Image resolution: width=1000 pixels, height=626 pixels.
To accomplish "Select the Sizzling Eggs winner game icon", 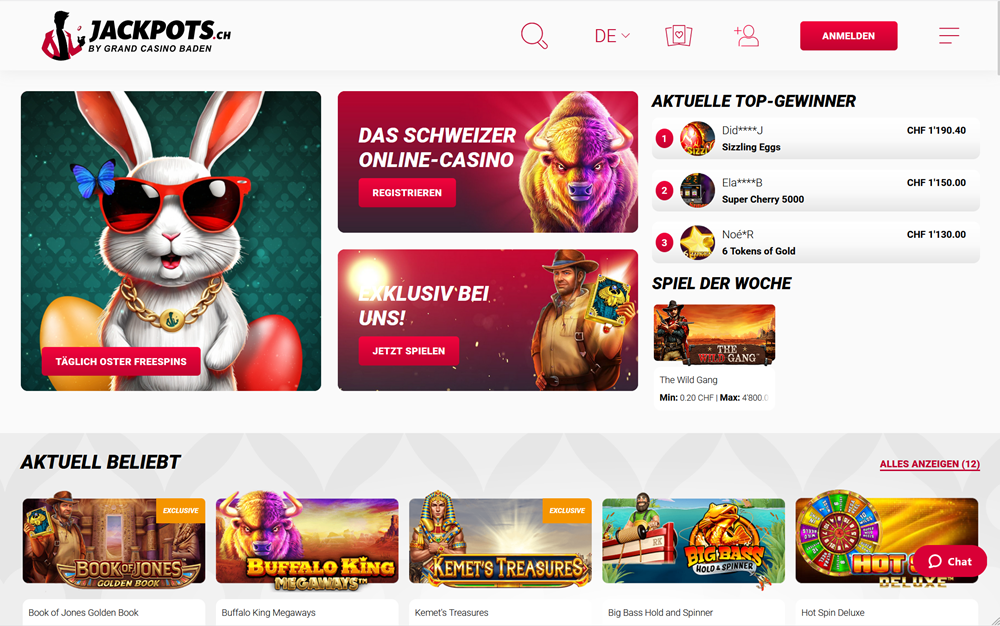I will tap(697, 138).
